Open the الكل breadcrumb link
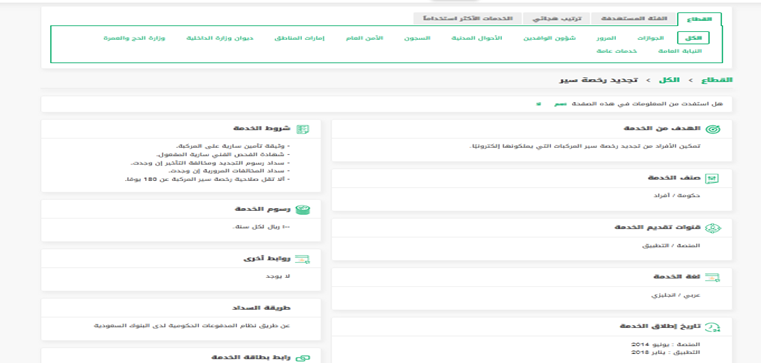 pos(669,80)
